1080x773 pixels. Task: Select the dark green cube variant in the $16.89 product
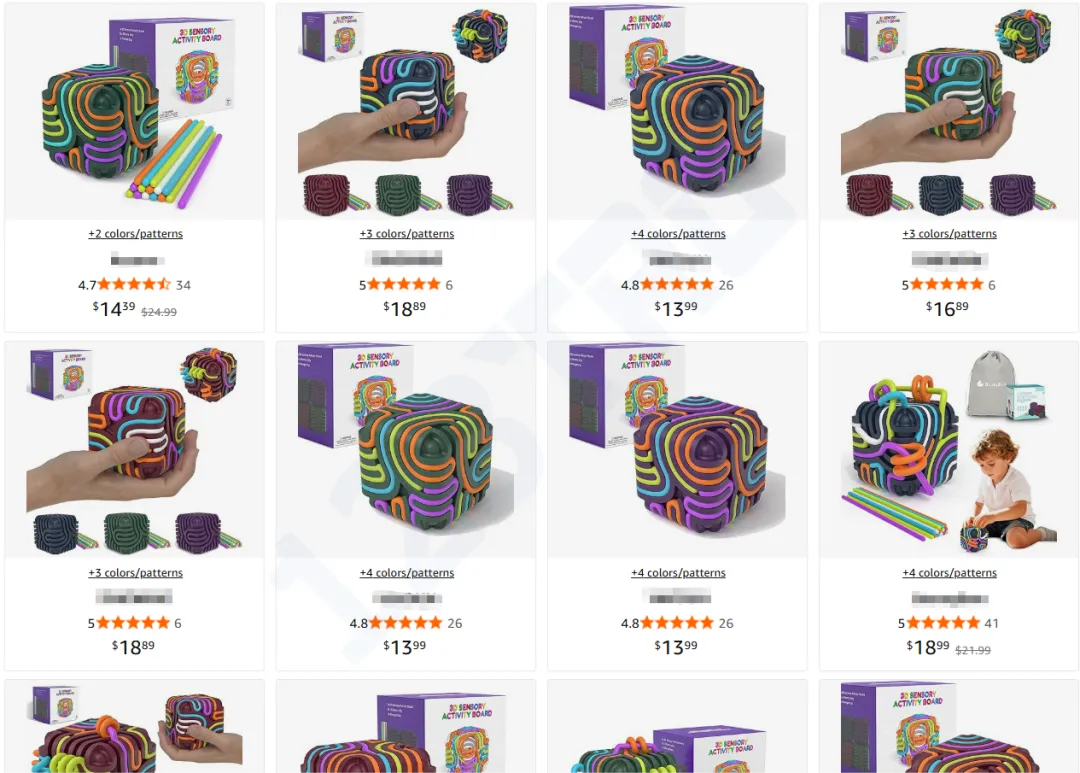click(x=941, y=194)
